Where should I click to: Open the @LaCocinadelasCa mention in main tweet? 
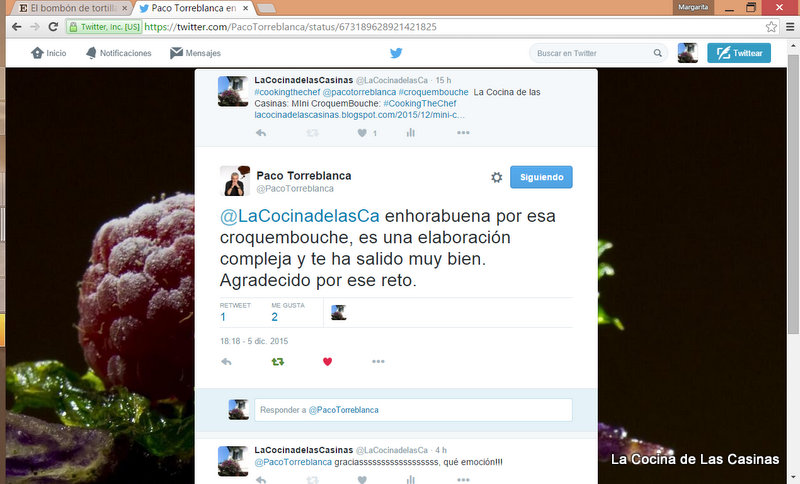pyautogui.click(x=299, y=216)
